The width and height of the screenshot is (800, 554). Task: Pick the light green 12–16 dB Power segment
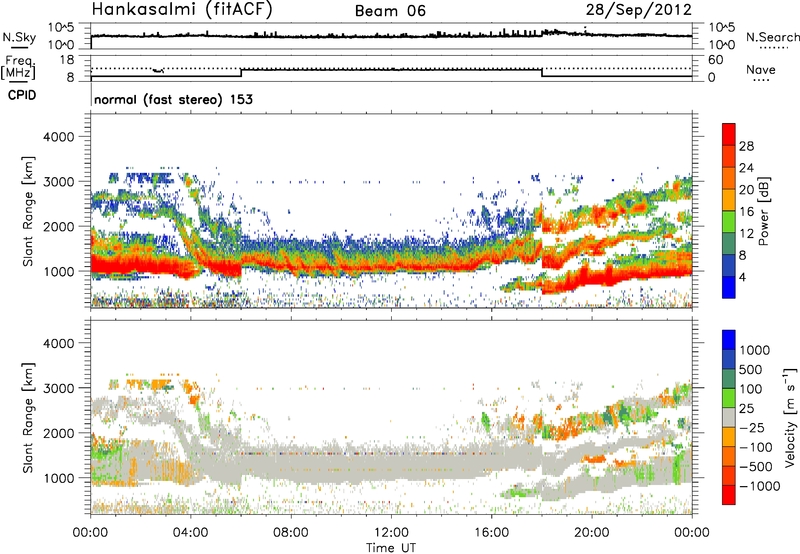coord(729,222)
